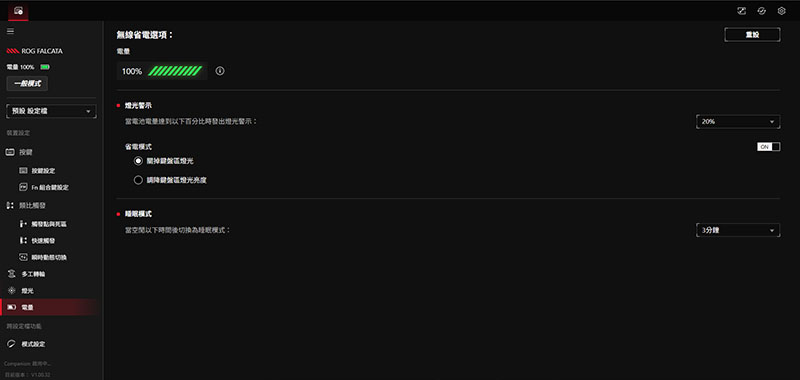Open 多工轉輪 multi-wheel section
The height and width of the screenshot is (380, 800).
33,274
